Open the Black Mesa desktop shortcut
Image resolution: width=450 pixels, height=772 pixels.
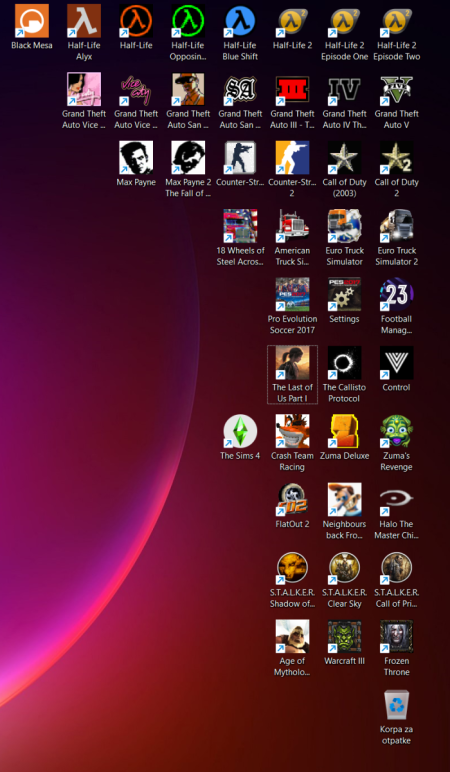[32, 21]
